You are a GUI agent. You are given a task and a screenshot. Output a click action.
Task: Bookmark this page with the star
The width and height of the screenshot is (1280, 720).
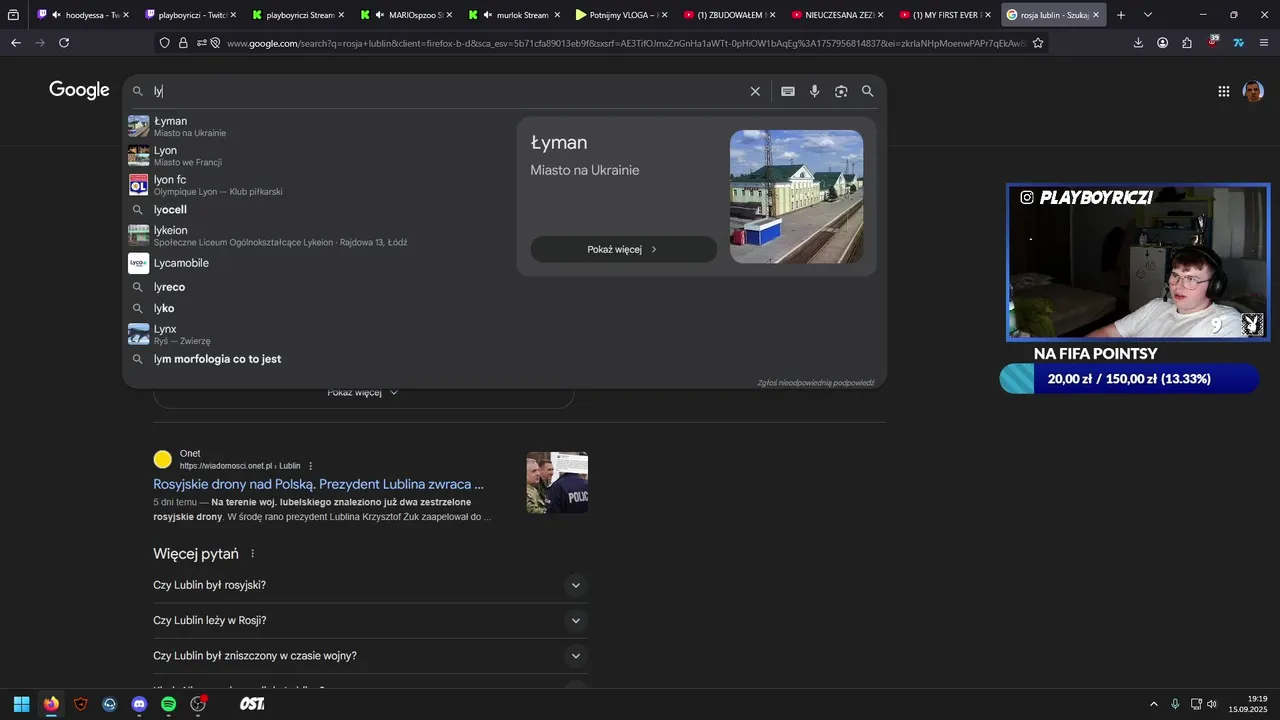click(x=1038, y=43)
